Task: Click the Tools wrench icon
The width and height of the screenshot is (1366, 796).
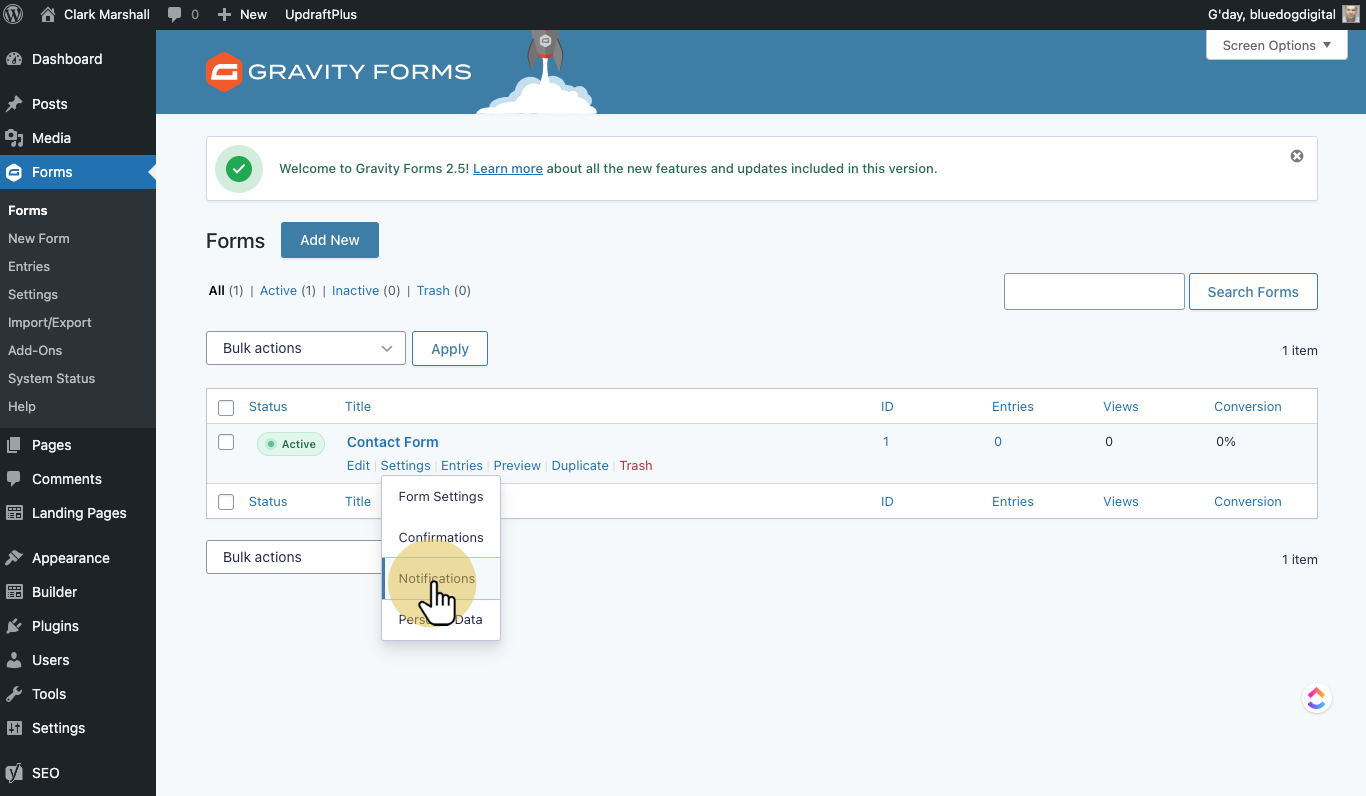Action: 14,694
